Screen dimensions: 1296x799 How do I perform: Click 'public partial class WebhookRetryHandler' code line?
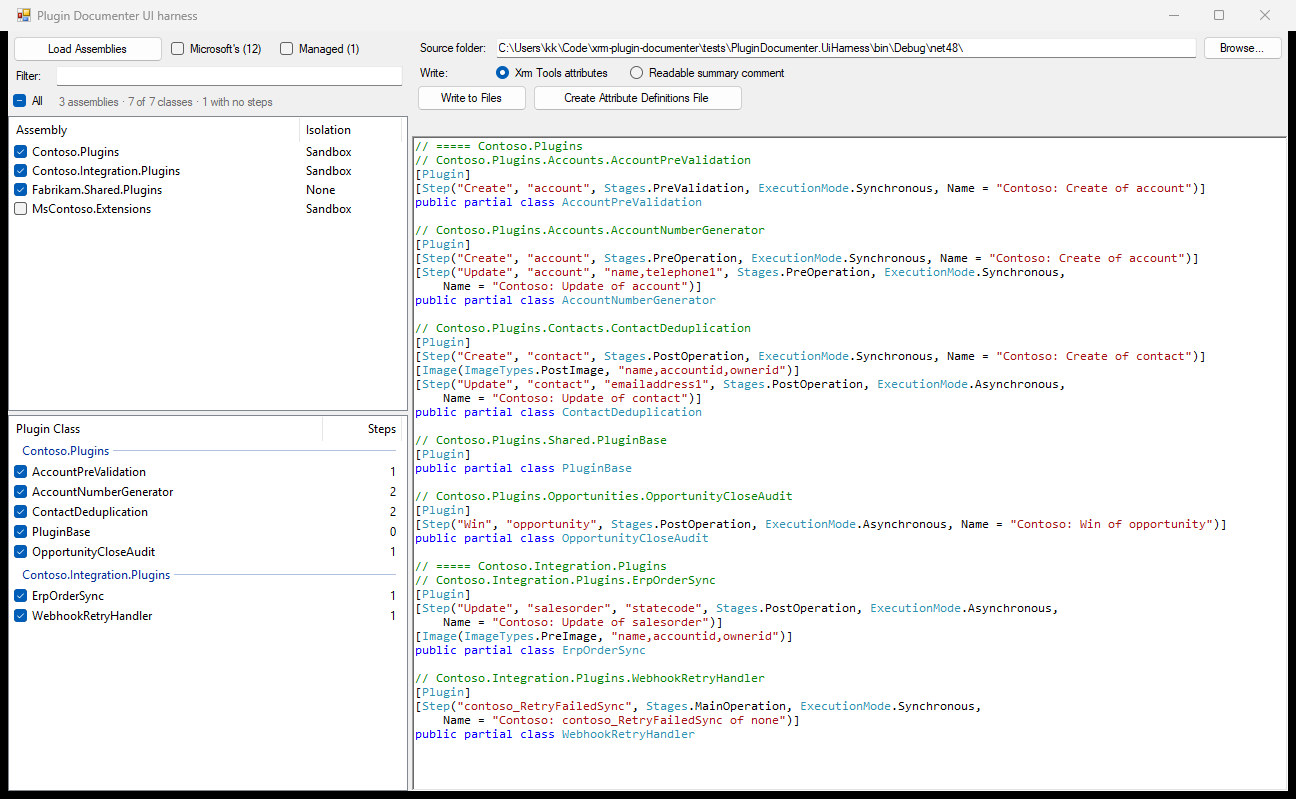click(x=555, y=734)
